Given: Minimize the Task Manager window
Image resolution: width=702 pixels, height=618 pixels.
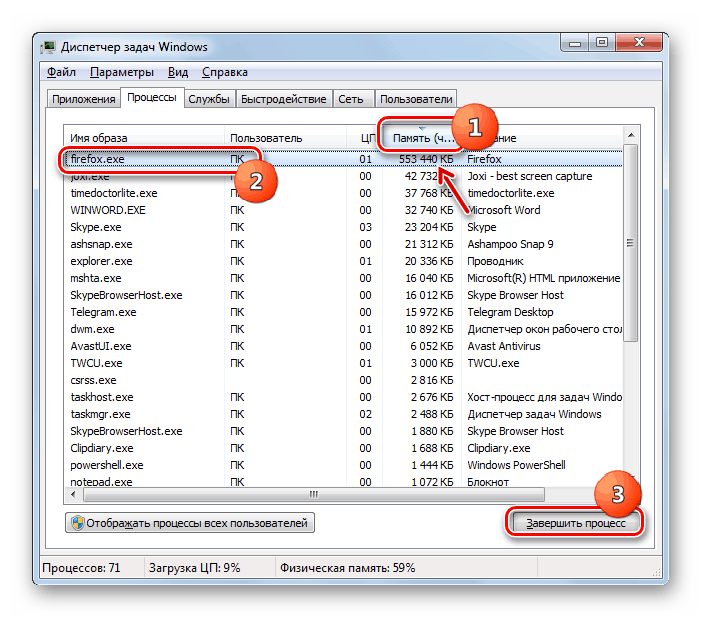Looking at the screenshot, I should [575, 43].
